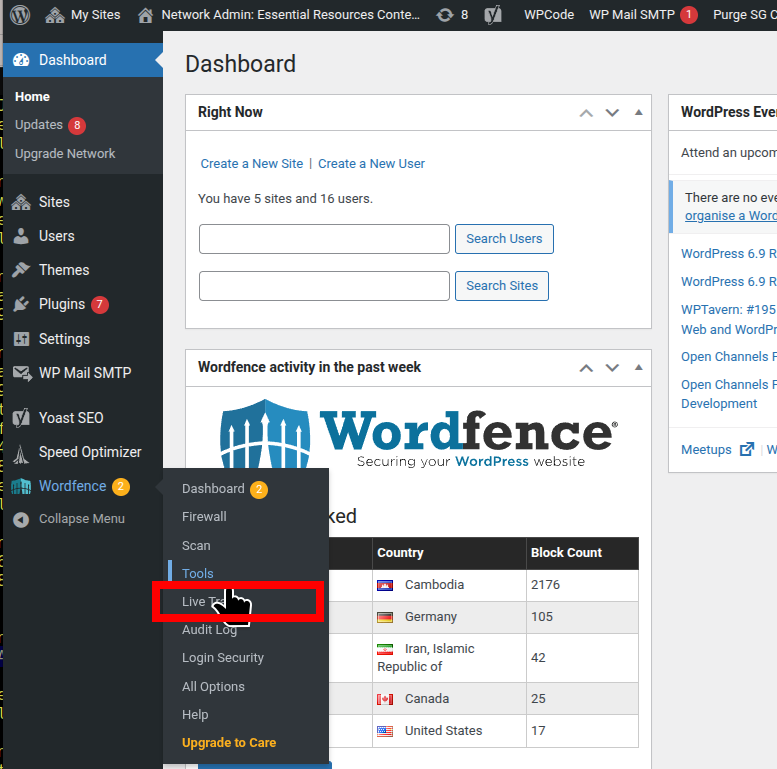Viewport: 777px width, 769px height.
Task: Click the Plugins badge showing 7
Action: pos(100,304)
